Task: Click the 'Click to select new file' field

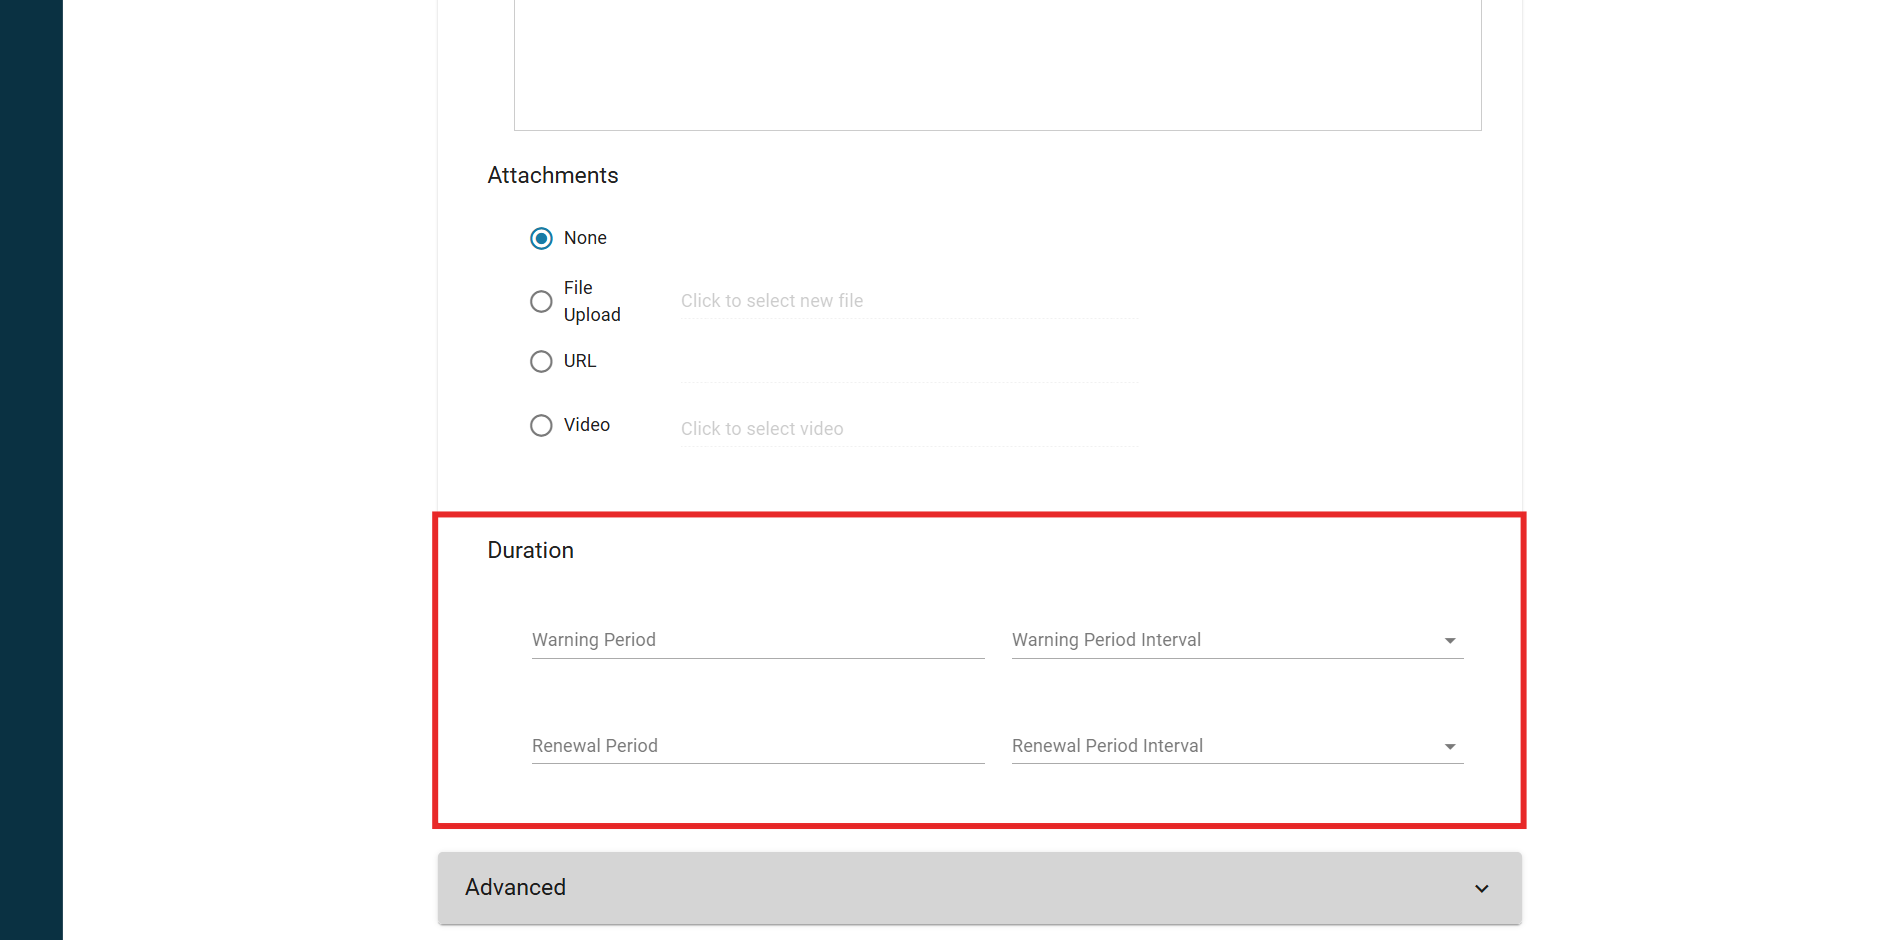Action: (908, 301)
